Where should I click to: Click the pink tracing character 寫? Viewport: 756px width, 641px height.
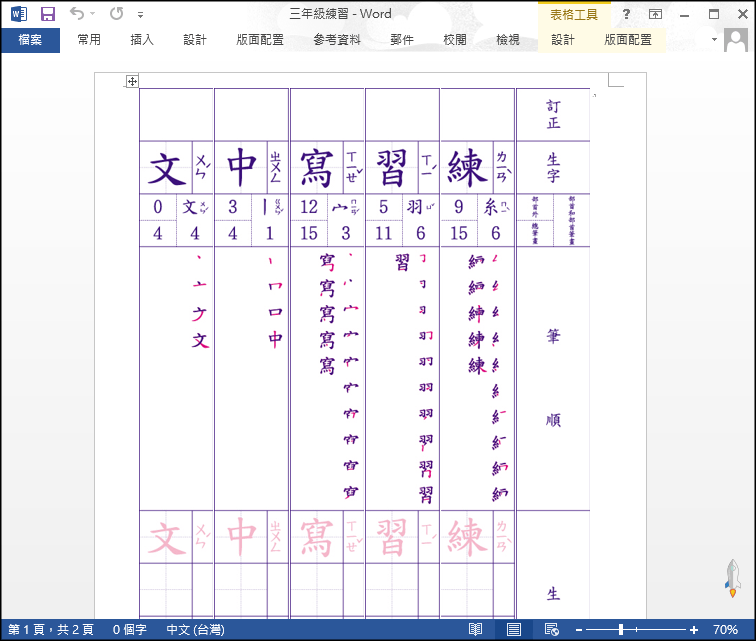(x=317, y=537)
